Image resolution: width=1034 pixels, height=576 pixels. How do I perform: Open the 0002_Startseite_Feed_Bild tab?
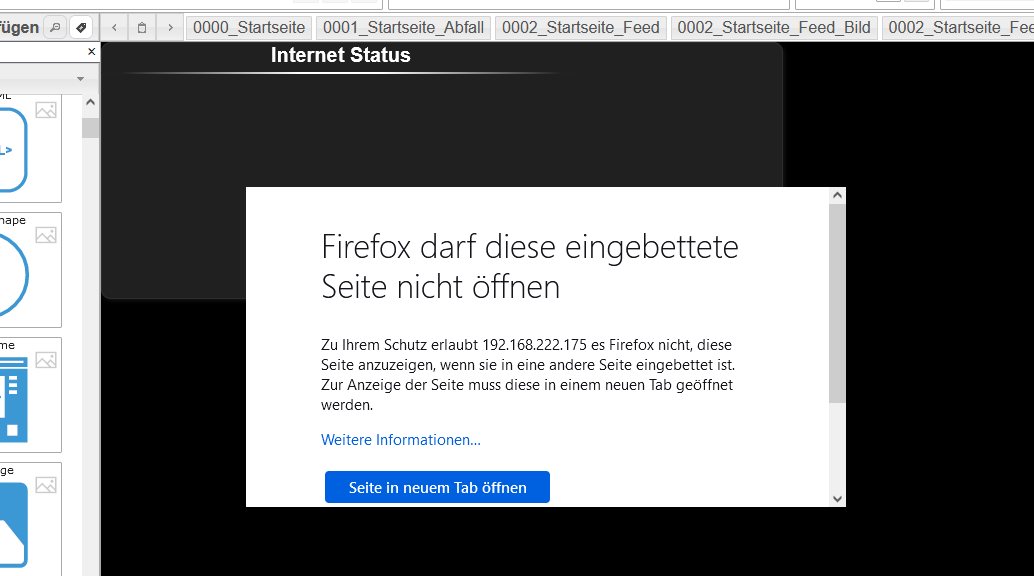(x=774, y=28)
